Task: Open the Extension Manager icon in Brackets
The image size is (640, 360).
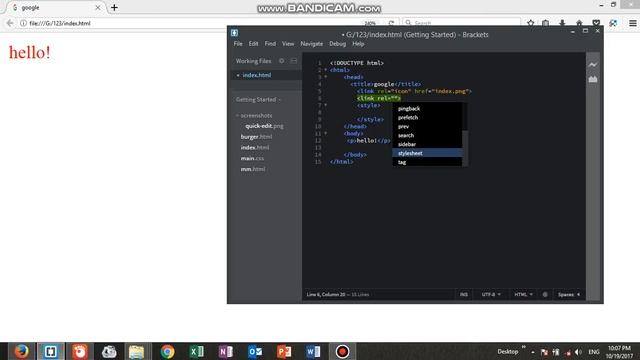Action: (593, 79)
